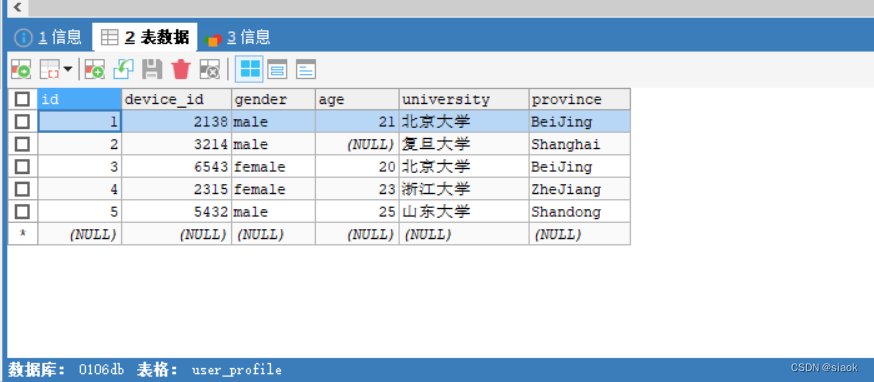Check the row with device_id 3214
This screenshot has height=382, width=874.
tap(22, 144)
